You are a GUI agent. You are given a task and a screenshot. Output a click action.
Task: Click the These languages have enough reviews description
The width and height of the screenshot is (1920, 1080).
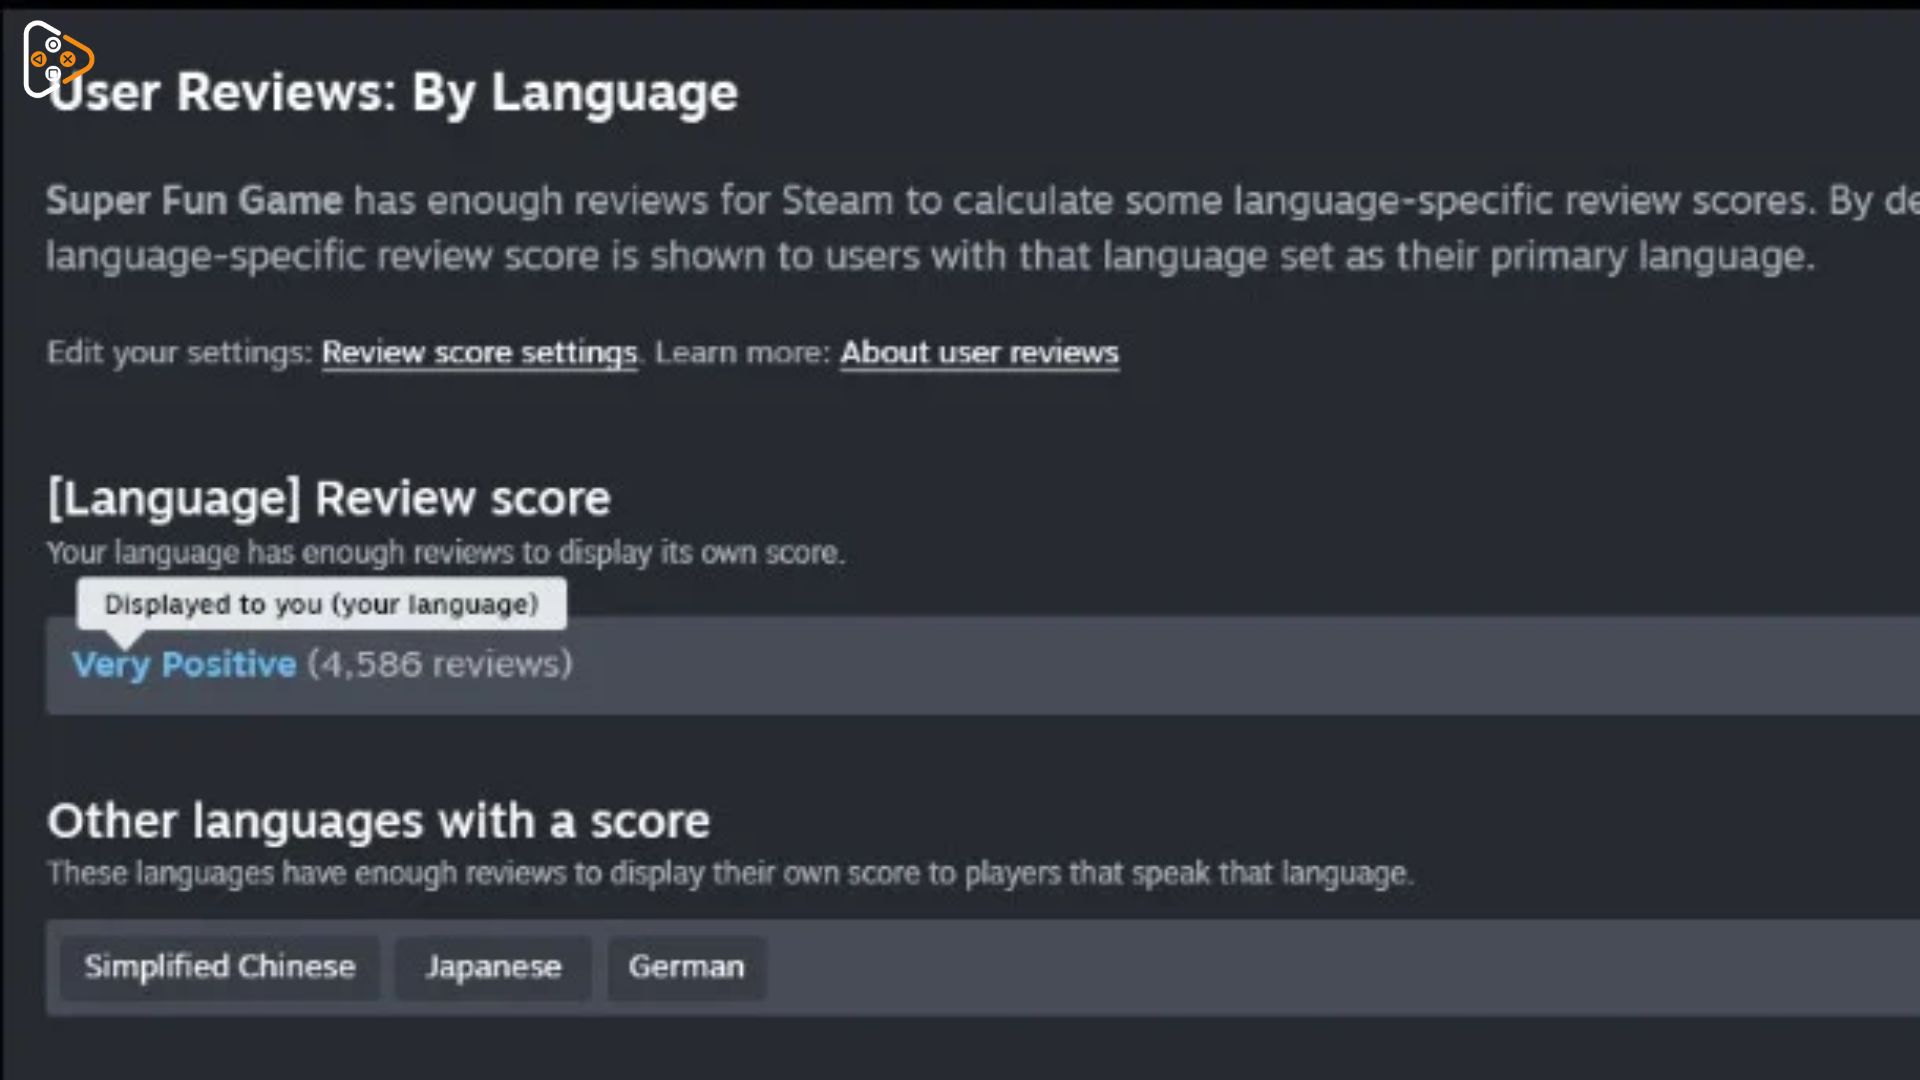tap(730, 873)
